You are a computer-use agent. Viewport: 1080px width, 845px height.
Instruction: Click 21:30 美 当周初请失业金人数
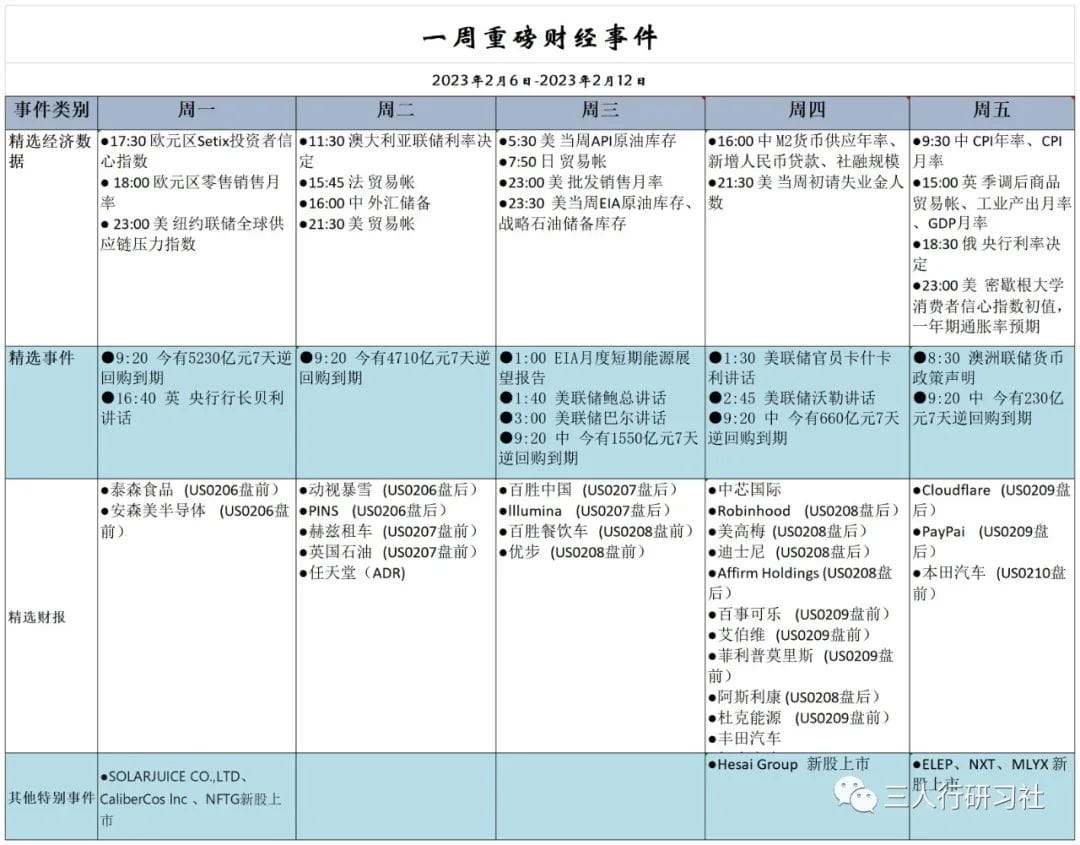[806, 192]
